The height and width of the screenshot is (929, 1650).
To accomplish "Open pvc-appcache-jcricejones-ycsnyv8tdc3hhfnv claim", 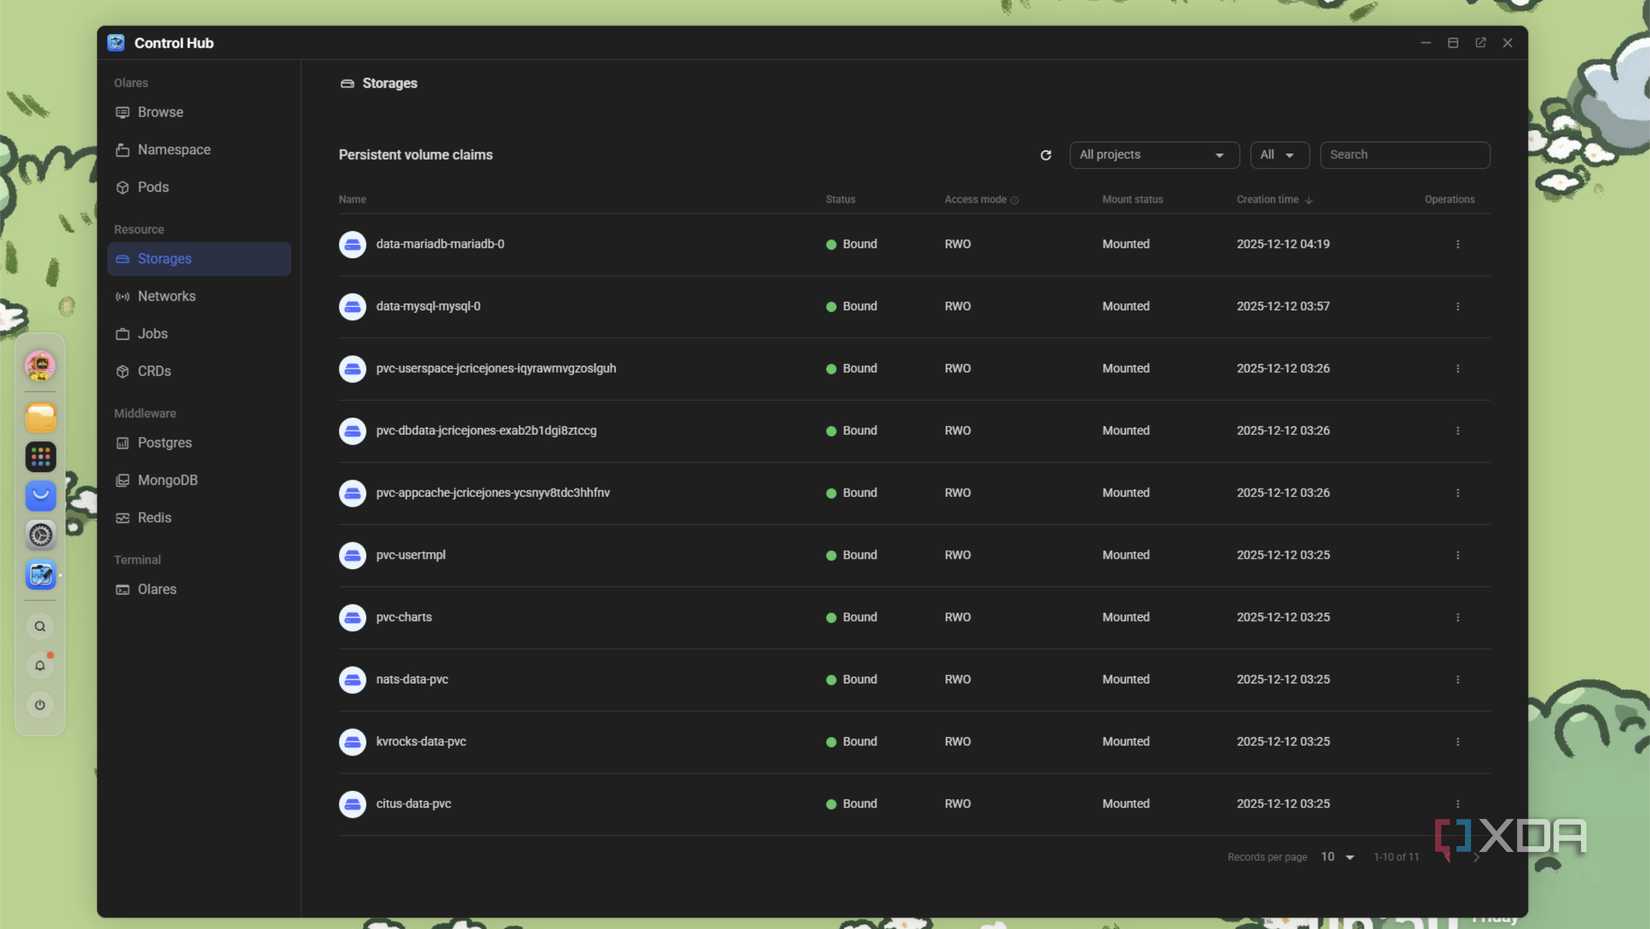I will pyautogui.click(x=493, y=493).
